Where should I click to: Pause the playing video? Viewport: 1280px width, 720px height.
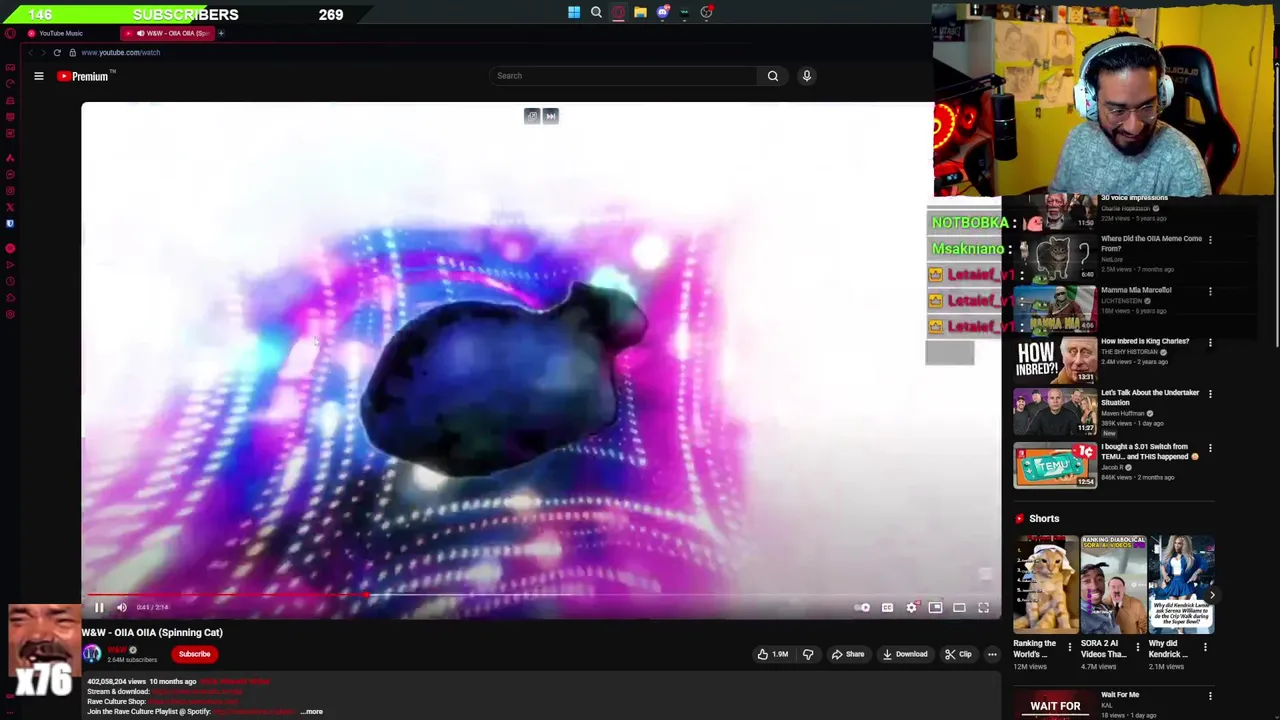[99, 607]
